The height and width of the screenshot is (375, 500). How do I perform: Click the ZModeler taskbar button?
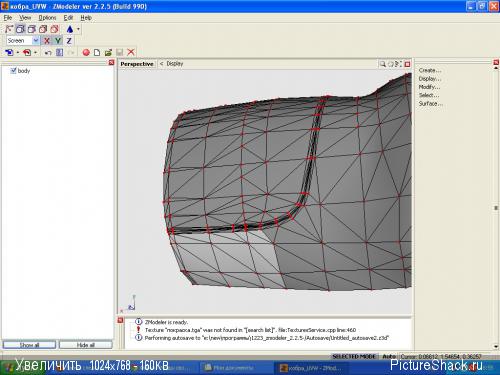tap(312, 368)
